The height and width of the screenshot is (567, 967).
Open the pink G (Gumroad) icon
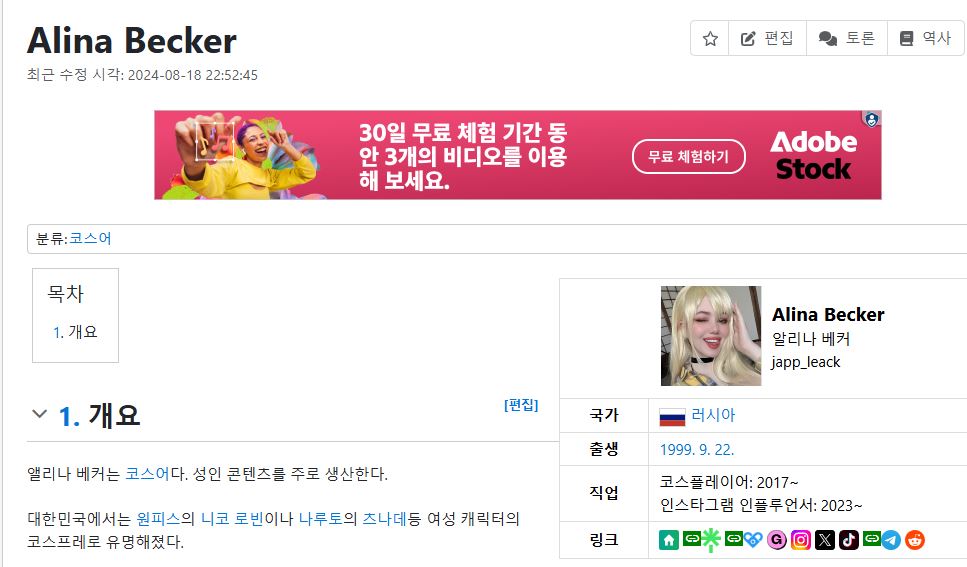point(776,540)
